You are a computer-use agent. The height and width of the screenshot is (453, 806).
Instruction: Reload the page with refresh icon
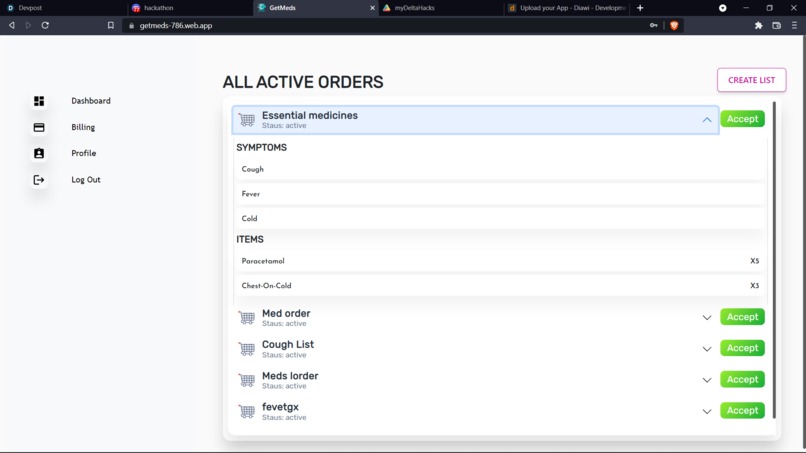tap(45, 25)
